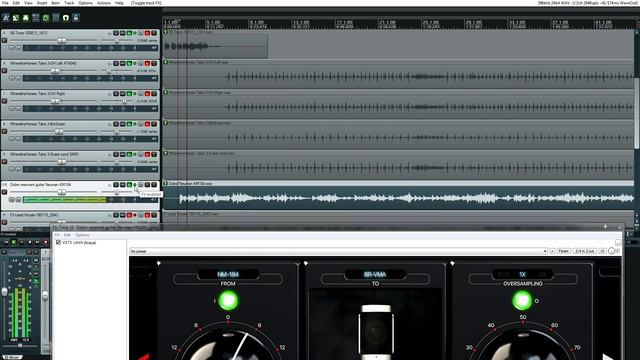The image size is (640, 360).
Task: Solo the OH Right track
Action: [x=154, y=94]
